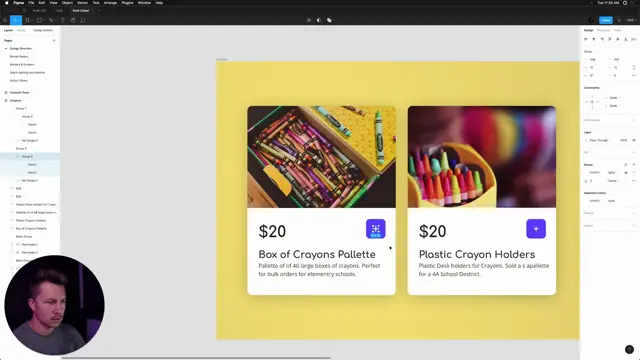Select the Hand tool

pyautogui.click(x=73, y=20)
